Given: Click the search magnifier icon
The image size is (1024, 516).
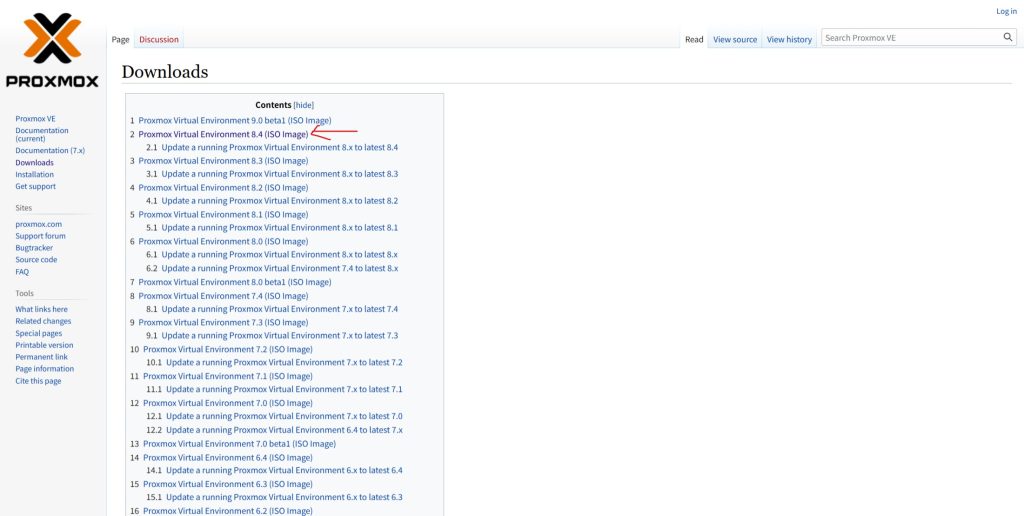Looking at the screenshot, I should [x=1007, y=37].
